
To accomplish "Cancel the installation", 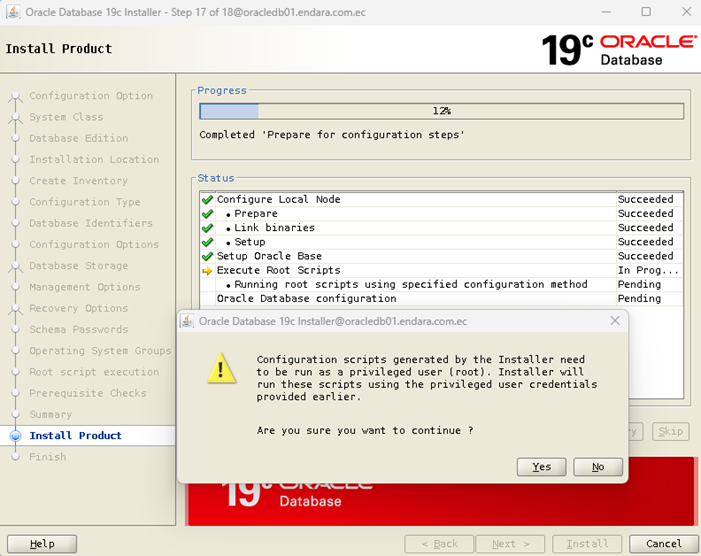I will (663, 543).
